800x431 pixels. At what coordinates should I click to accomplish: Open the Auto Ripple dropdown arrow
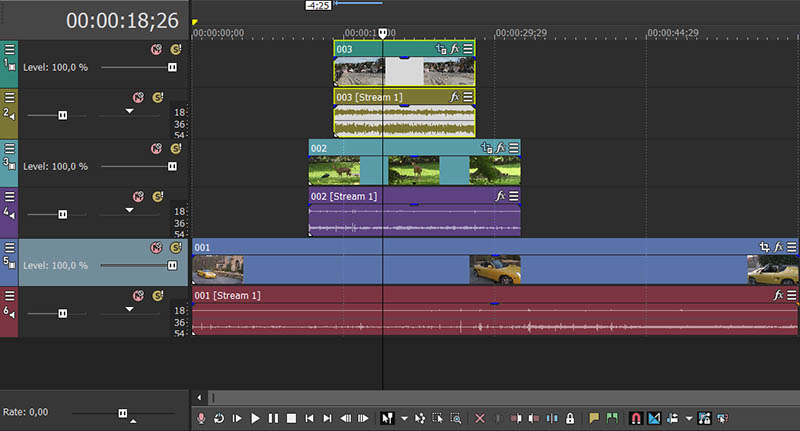tap(689, 419)
